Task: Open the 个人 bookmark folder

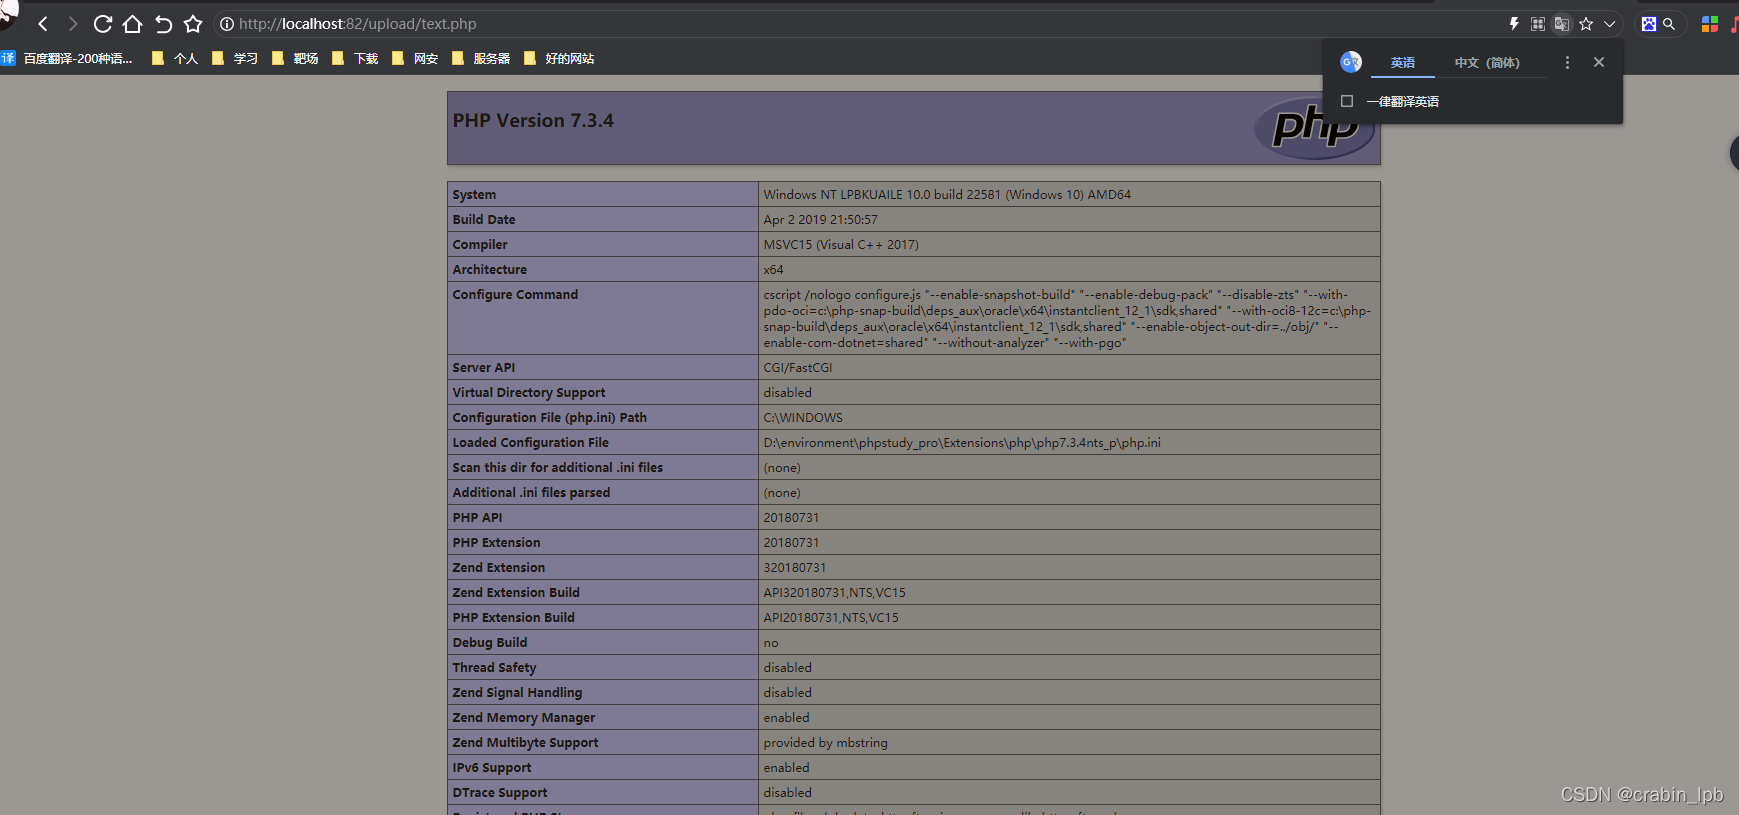Action: tap(175, 58)
